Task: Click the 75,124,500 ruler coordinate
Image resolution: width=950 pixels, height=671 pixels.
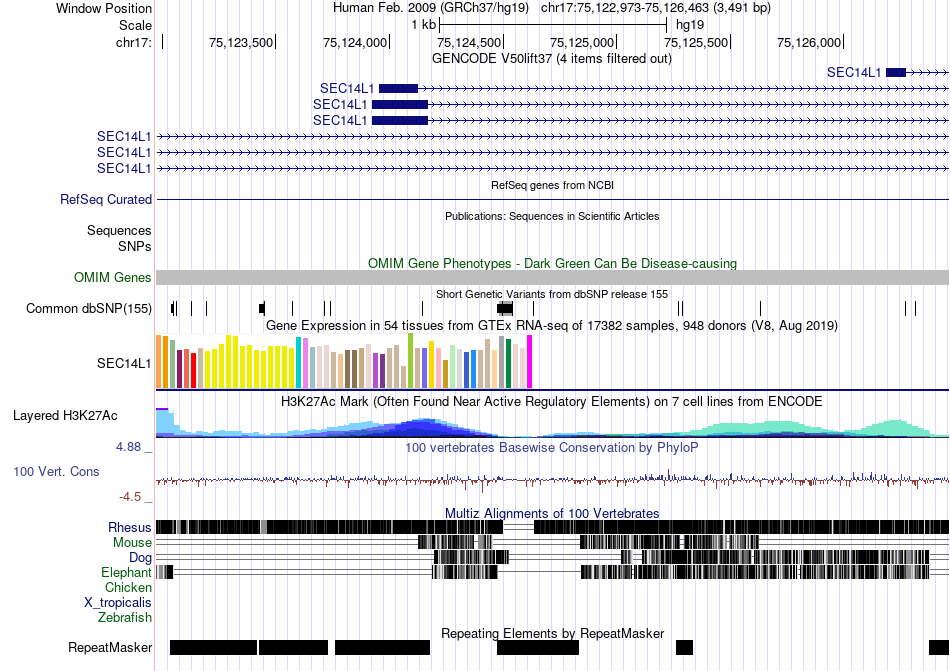Action: (468, 42)
